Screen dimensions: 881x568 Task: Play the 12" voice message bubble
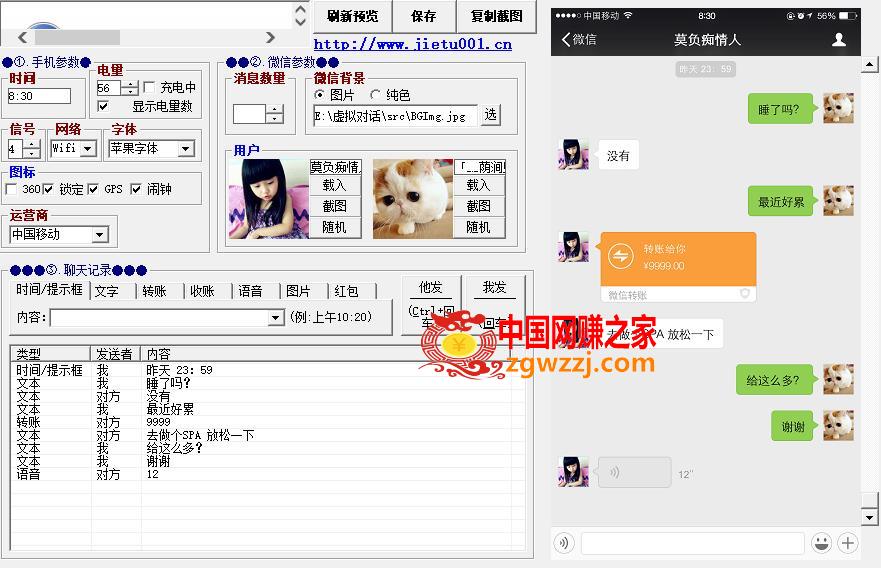[x=635, y=472]
